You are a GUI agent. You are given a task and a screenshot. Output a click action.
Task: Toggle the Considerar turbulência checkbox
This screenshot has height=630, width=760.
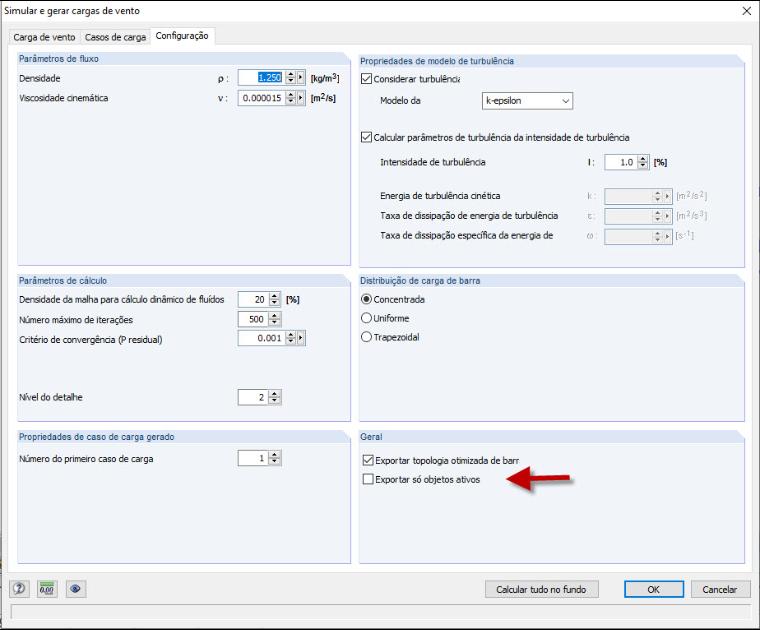pyautogui.click(x=366, y=79)
